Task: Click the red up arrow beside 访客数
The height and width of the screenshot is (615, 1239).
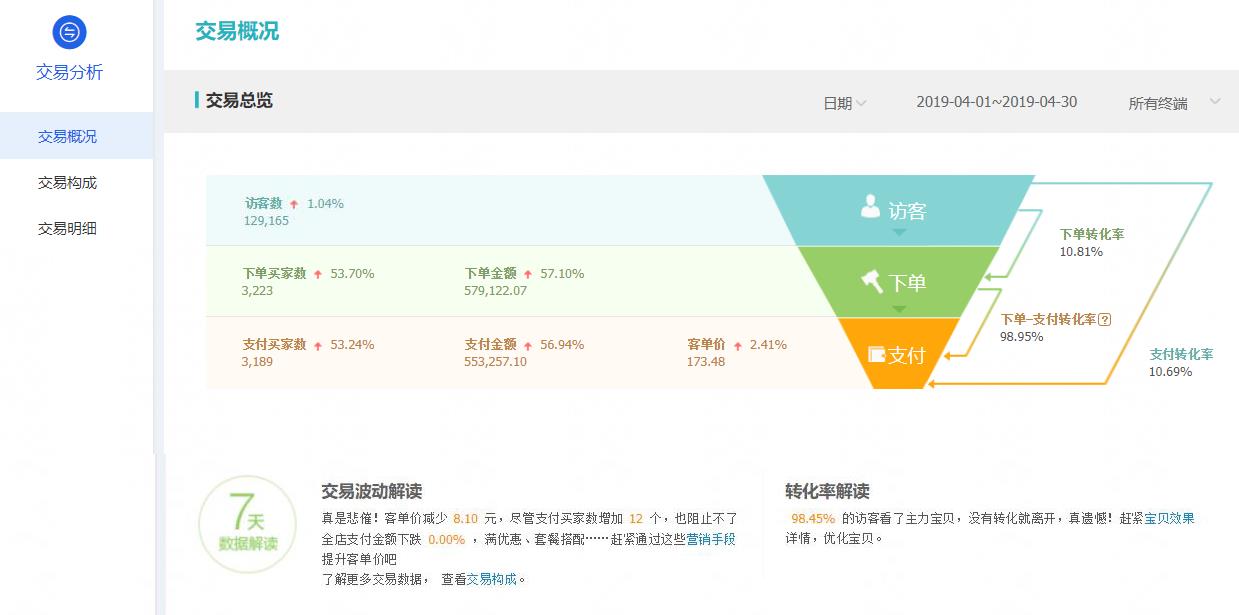Action: click(x=294, y=204)
